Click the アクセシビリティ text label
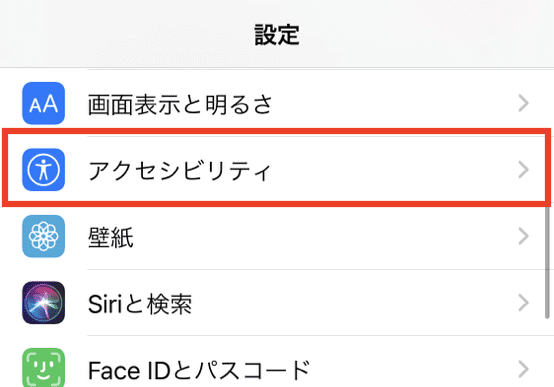 (x=179, y=171)
